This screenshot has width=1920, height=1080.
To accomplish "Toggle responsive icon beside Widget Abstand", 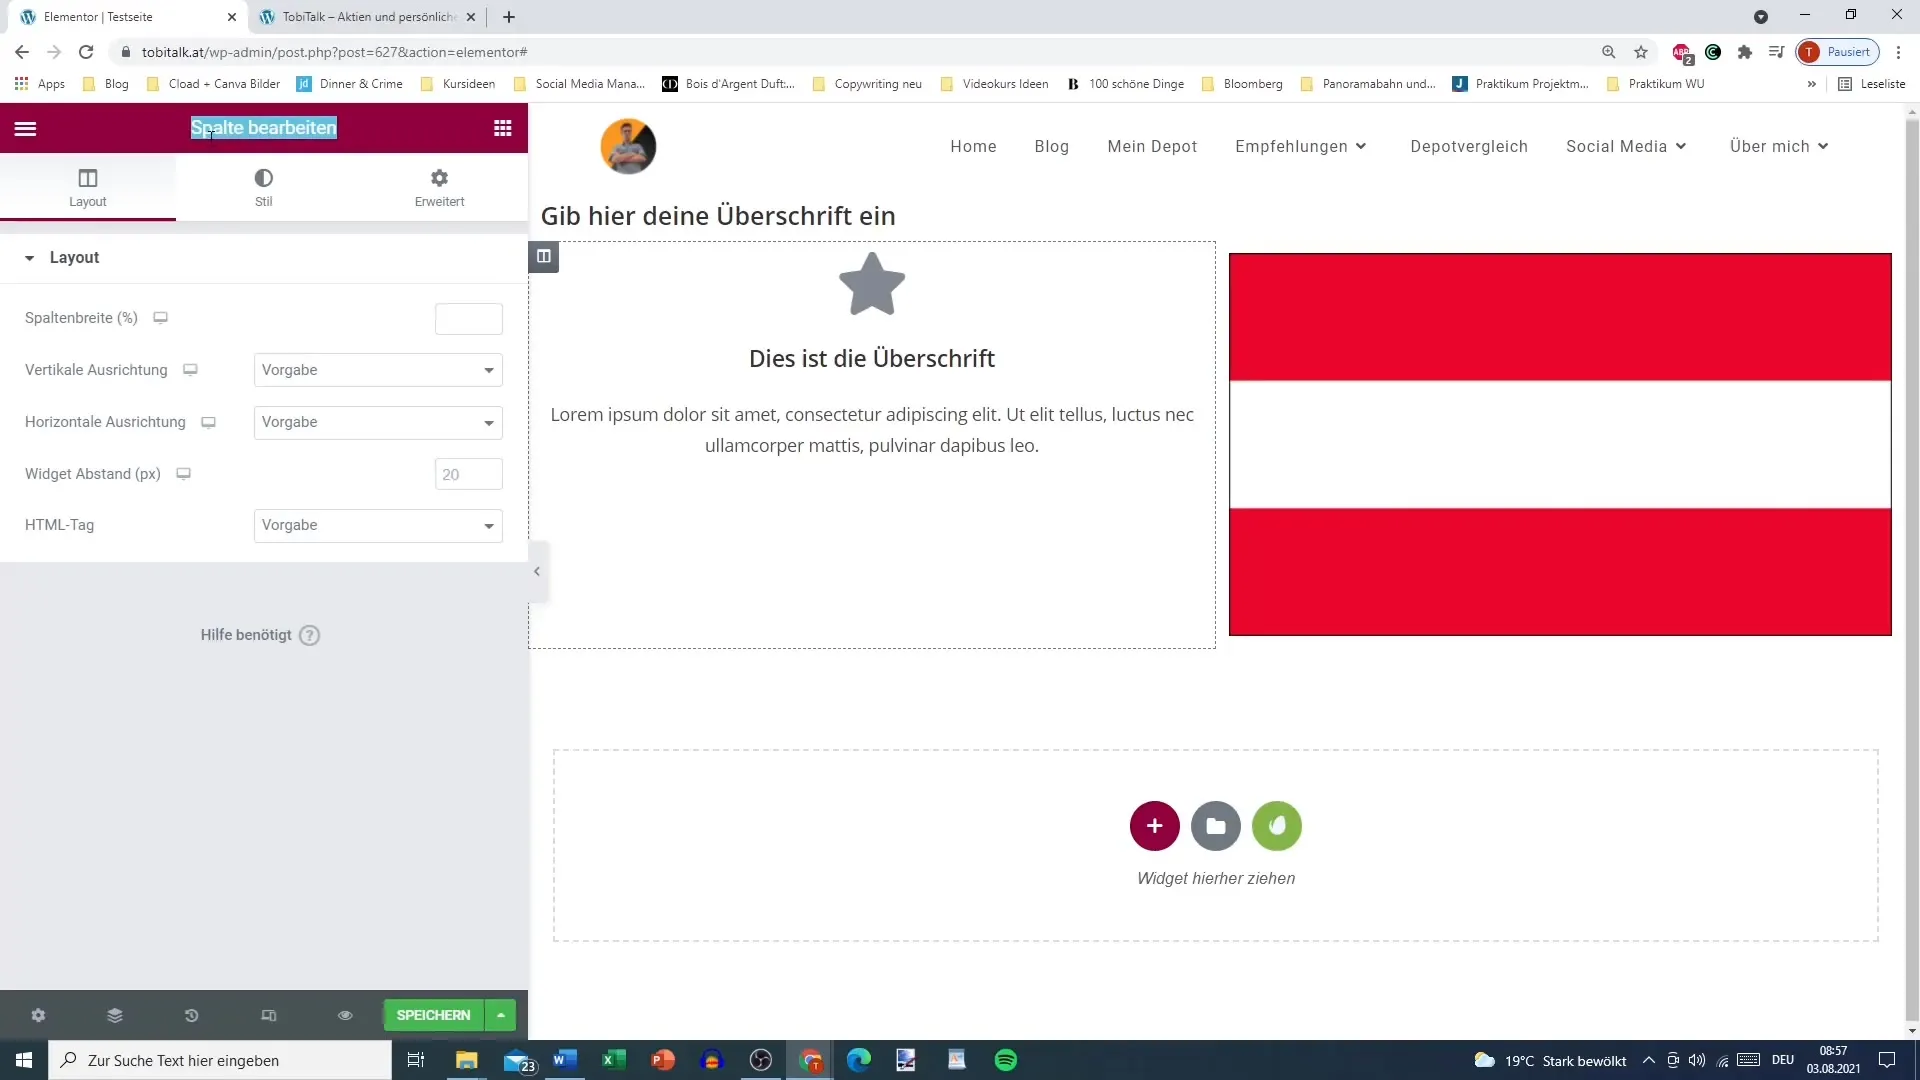I will click(x=183, y=474).
